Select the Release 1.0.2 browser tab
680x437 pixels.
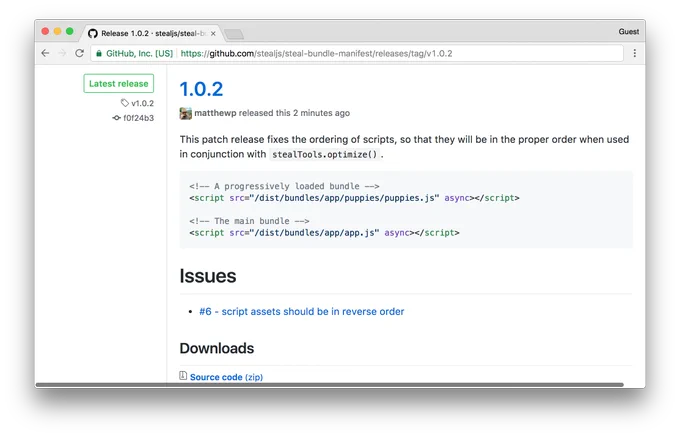[152, 33]
